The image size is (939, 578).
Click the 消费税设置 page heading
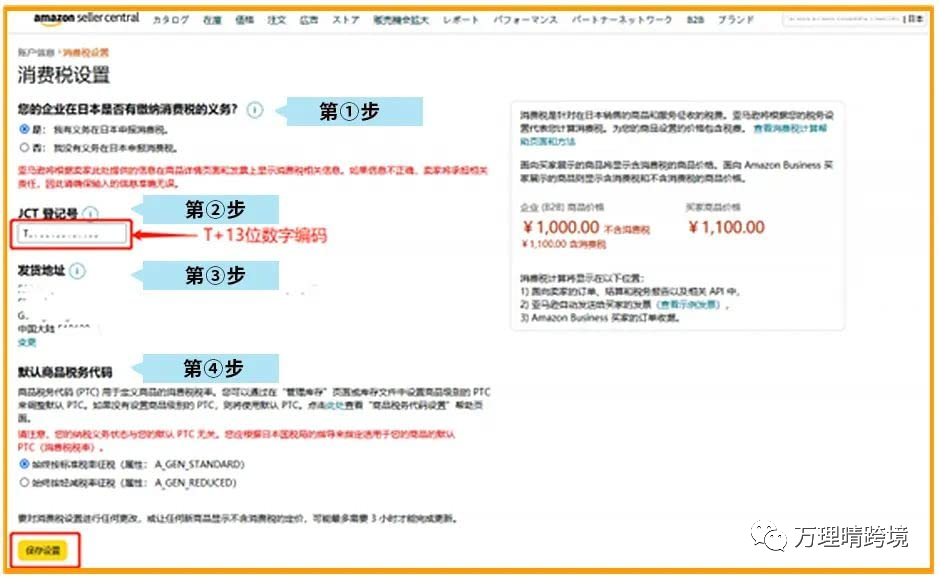[63, 75]
